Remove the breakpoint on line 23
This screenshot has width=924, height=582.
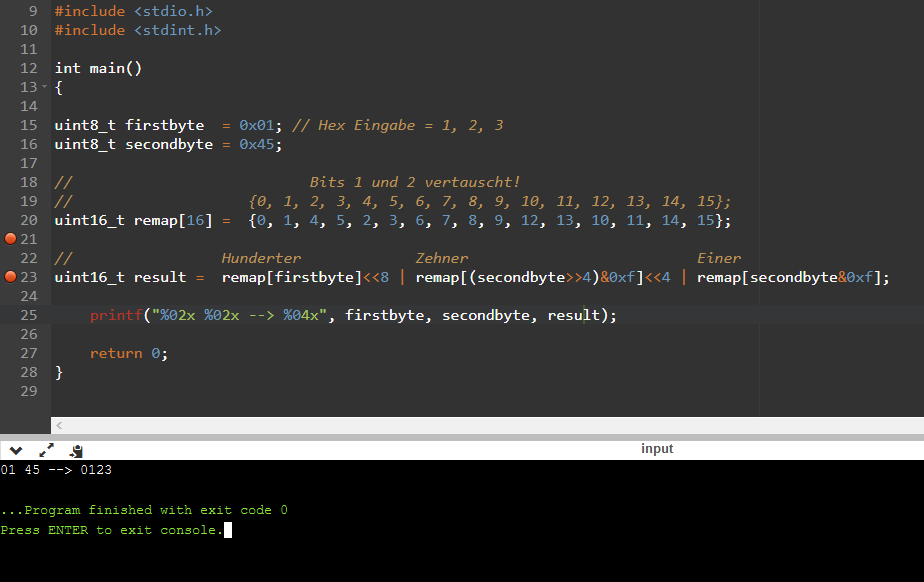(x=11, y=276)
